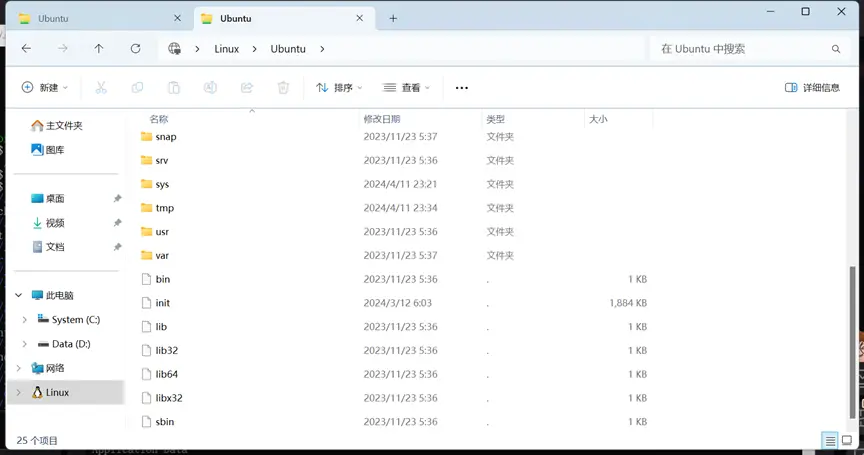Image resolution: width=864 pixels, height=455 pixels.
Task: Close the first Ubuntu tab
Action: coord(177,18)
